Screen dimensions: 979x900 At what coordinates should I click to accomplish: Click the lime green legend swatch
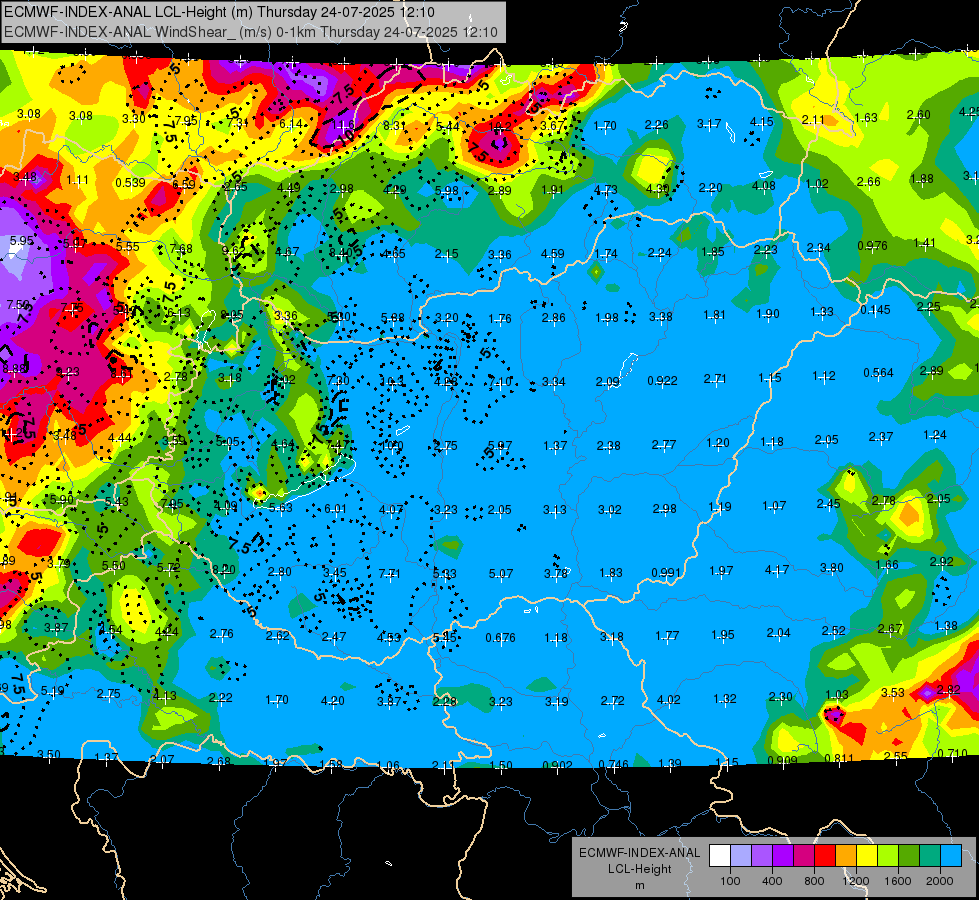point(888,856)
